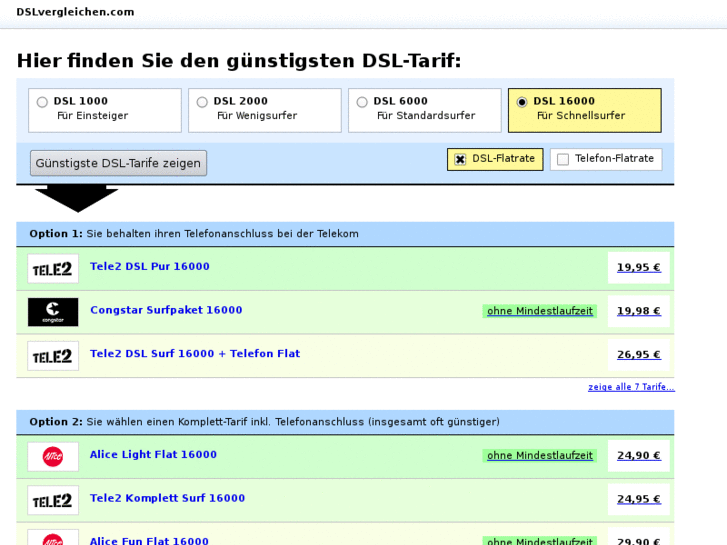Click the DSLvergleichen.com site title

coord(75,12)
